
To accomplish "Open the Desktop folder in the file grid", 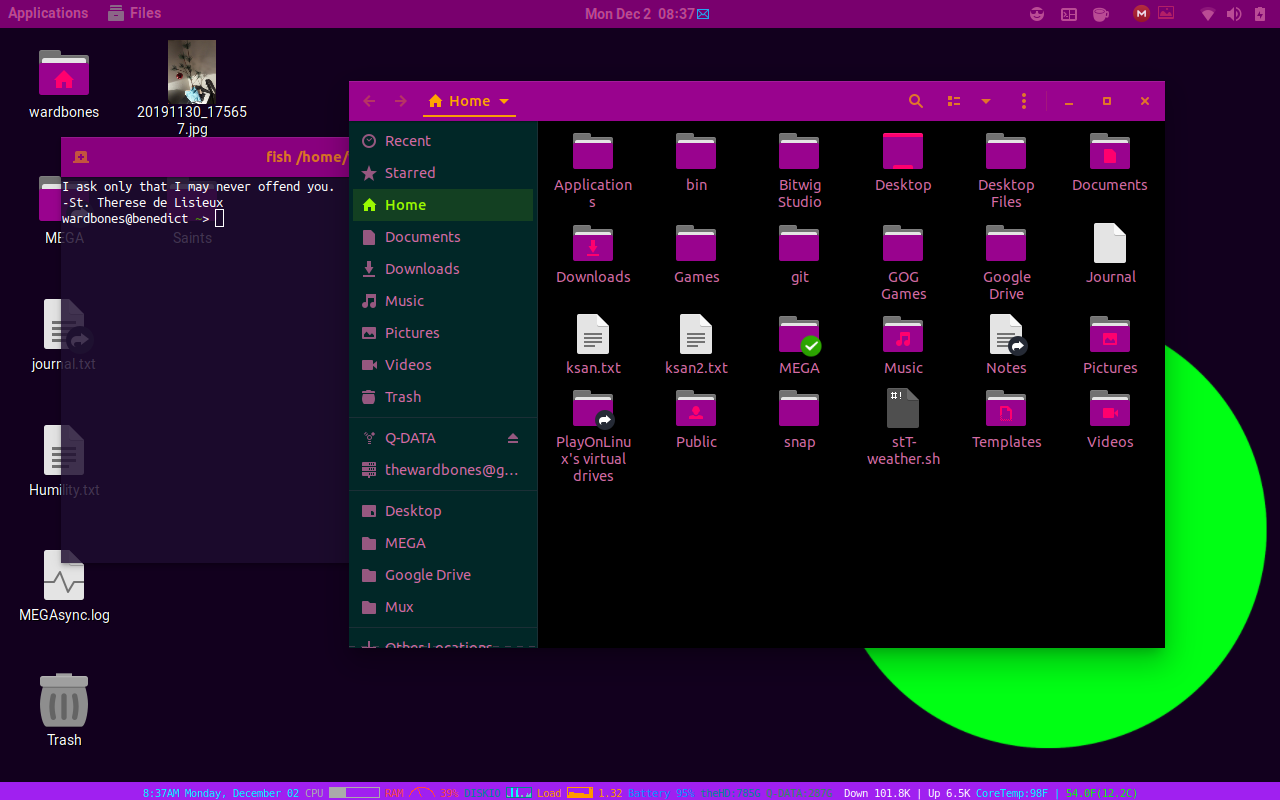I will 903,162.
